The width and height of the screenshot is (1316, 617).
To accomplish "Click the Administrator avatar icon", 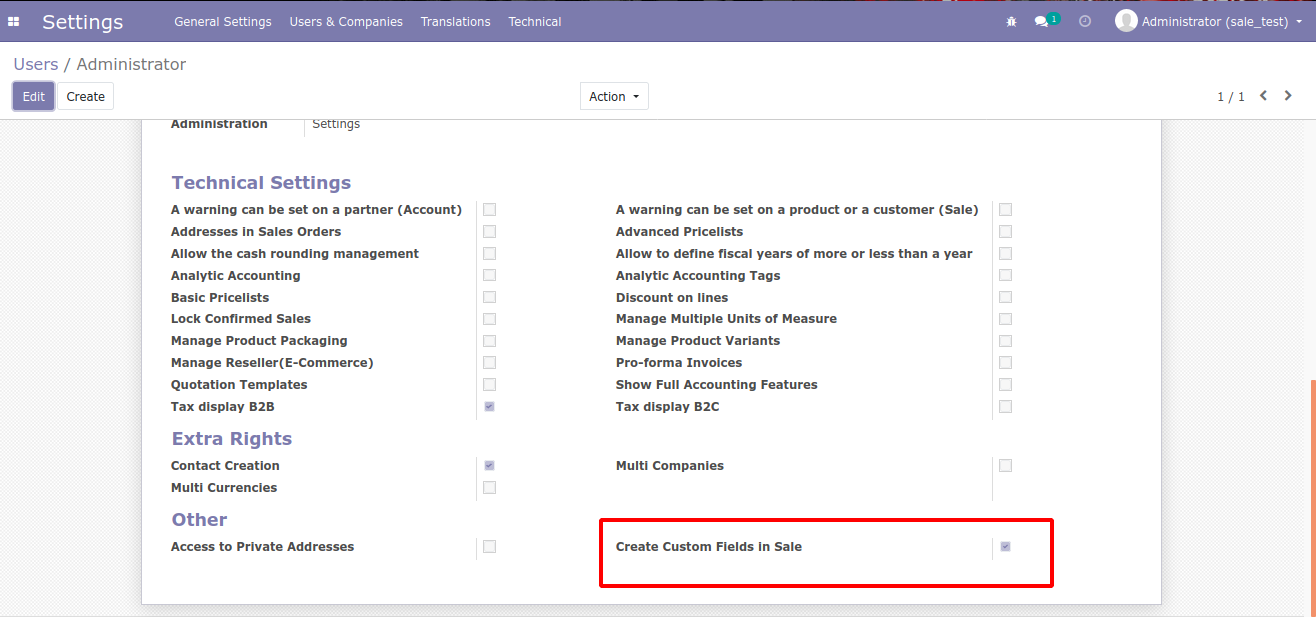I will click(1126, 21).
